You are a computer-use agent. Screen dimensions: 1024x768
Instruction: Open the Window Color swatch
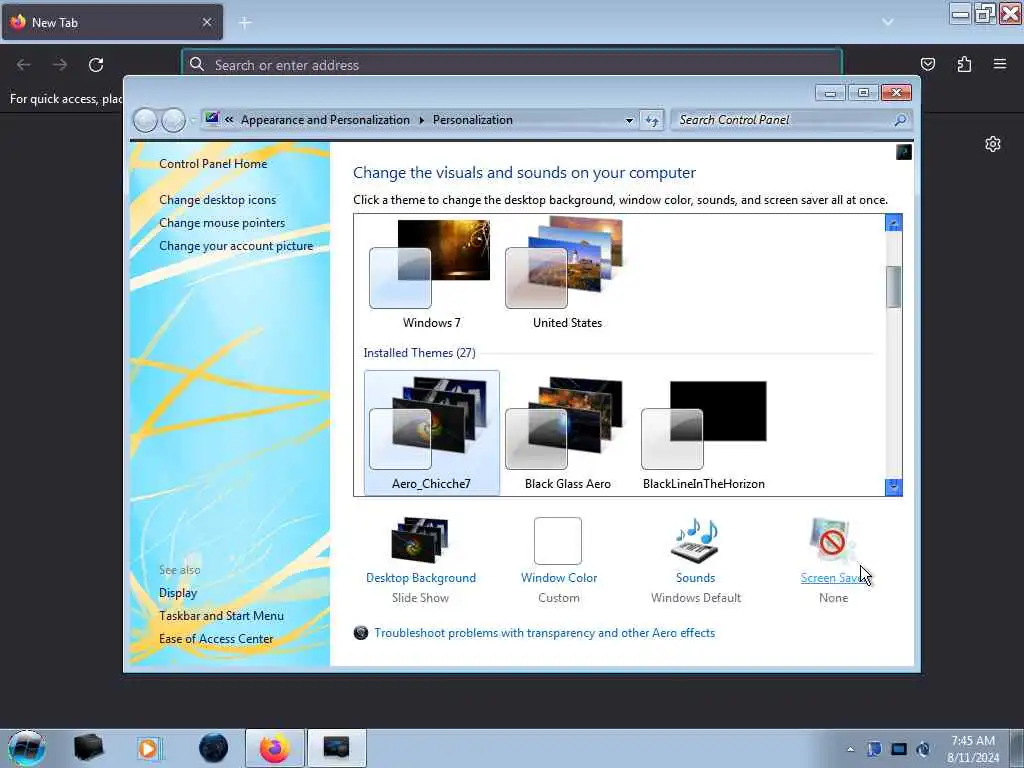(x=558, y=541)
